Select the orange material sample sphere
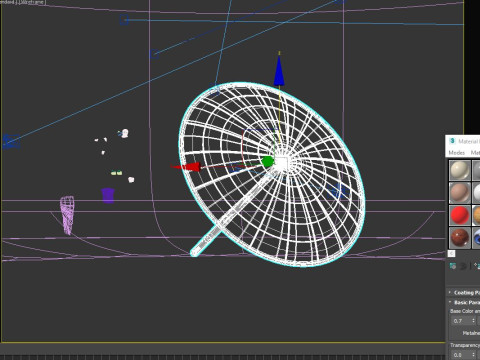The image size is (480, 360). tap(477, 215)
